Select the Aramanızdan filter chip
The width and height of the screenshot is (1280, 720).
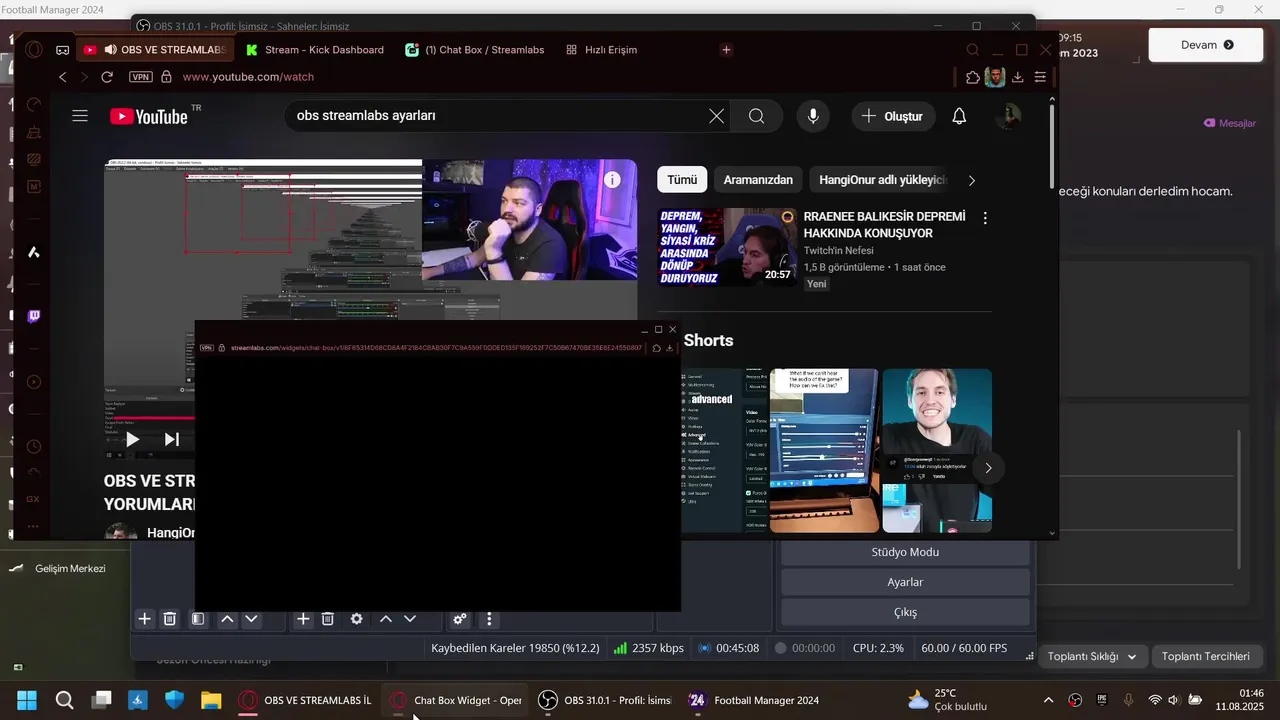758,180
